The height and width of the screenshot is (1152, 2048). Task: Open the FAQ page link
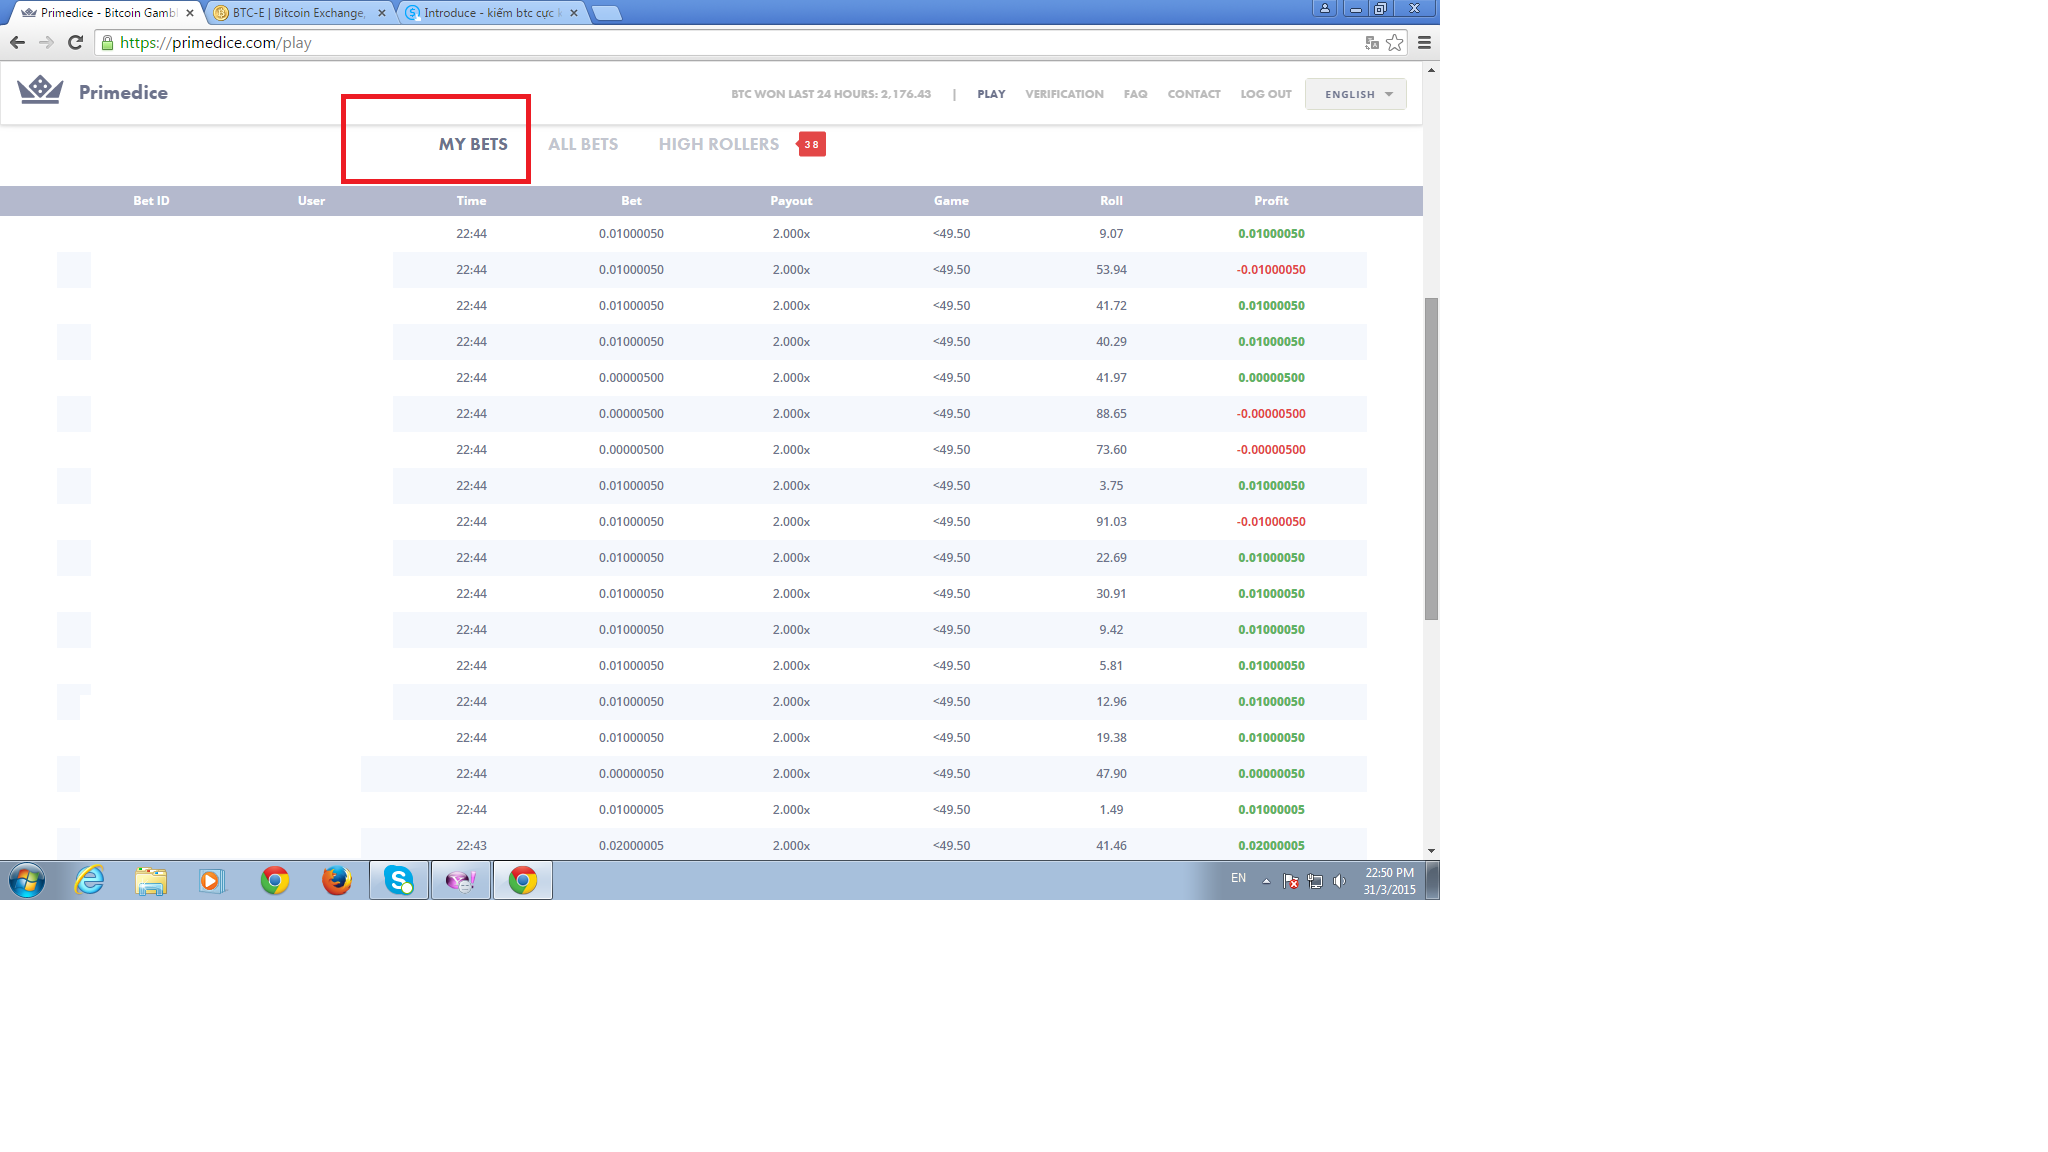[1135, 94]
